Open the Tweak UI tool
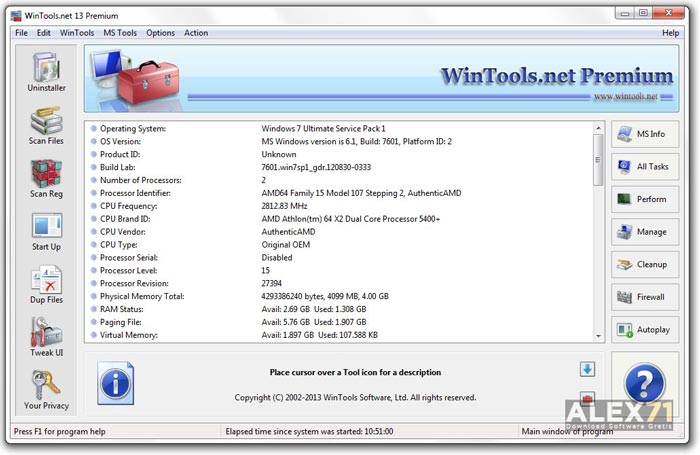The image size is (700, 455). coord(46,337)
